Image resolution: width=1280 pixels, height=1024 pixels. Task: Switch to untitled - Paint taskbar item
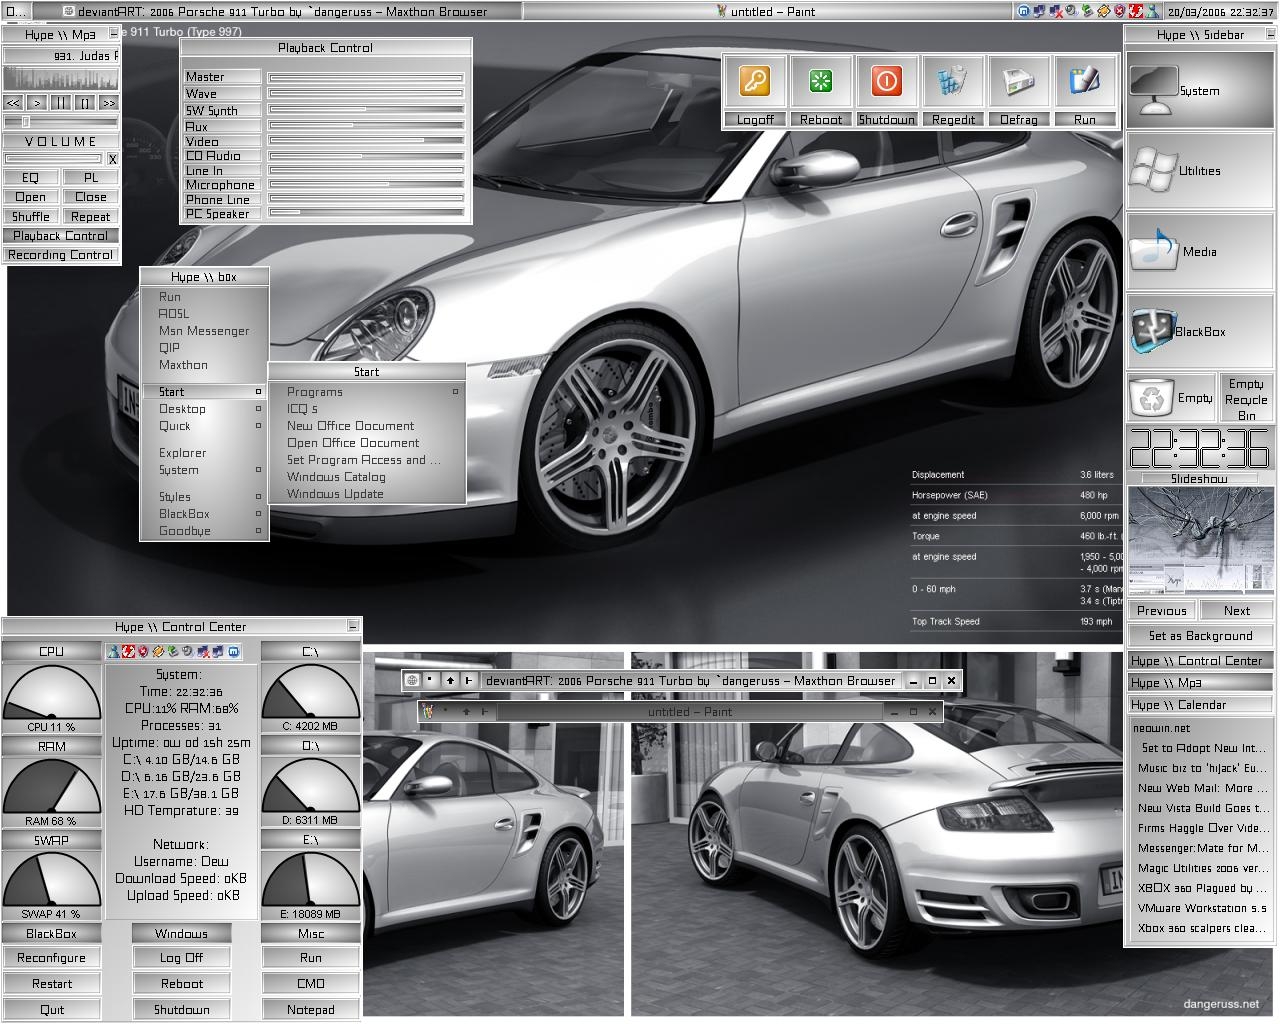(x=767, y=12)
